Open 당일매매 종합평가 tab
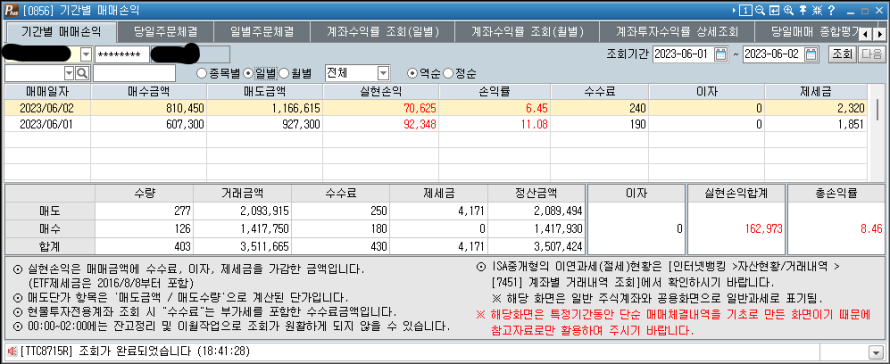 808,31
